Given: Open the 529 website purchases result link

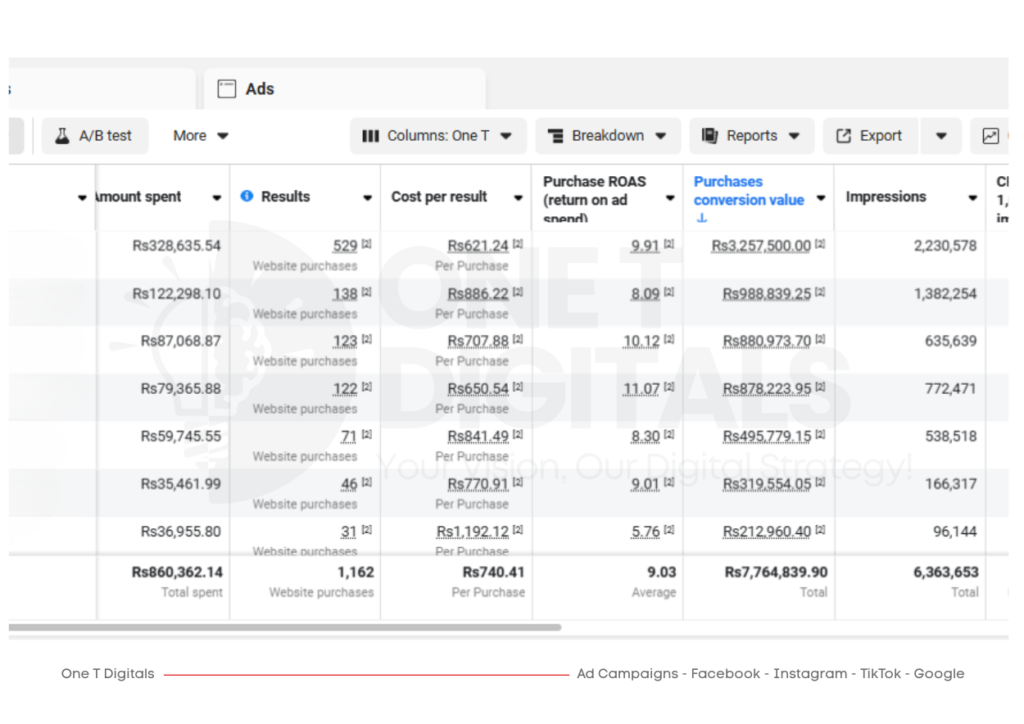Looking at the screenshot, I should [x=344, y=246].
